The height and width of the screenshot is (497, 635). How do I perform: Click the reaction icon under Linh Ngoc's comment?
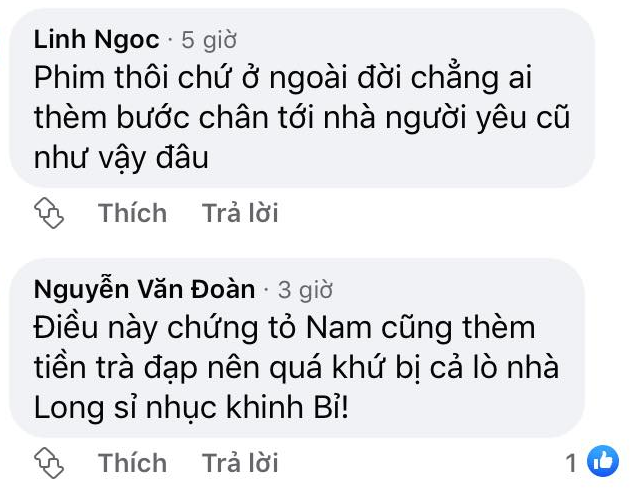[x=49, y=212]
